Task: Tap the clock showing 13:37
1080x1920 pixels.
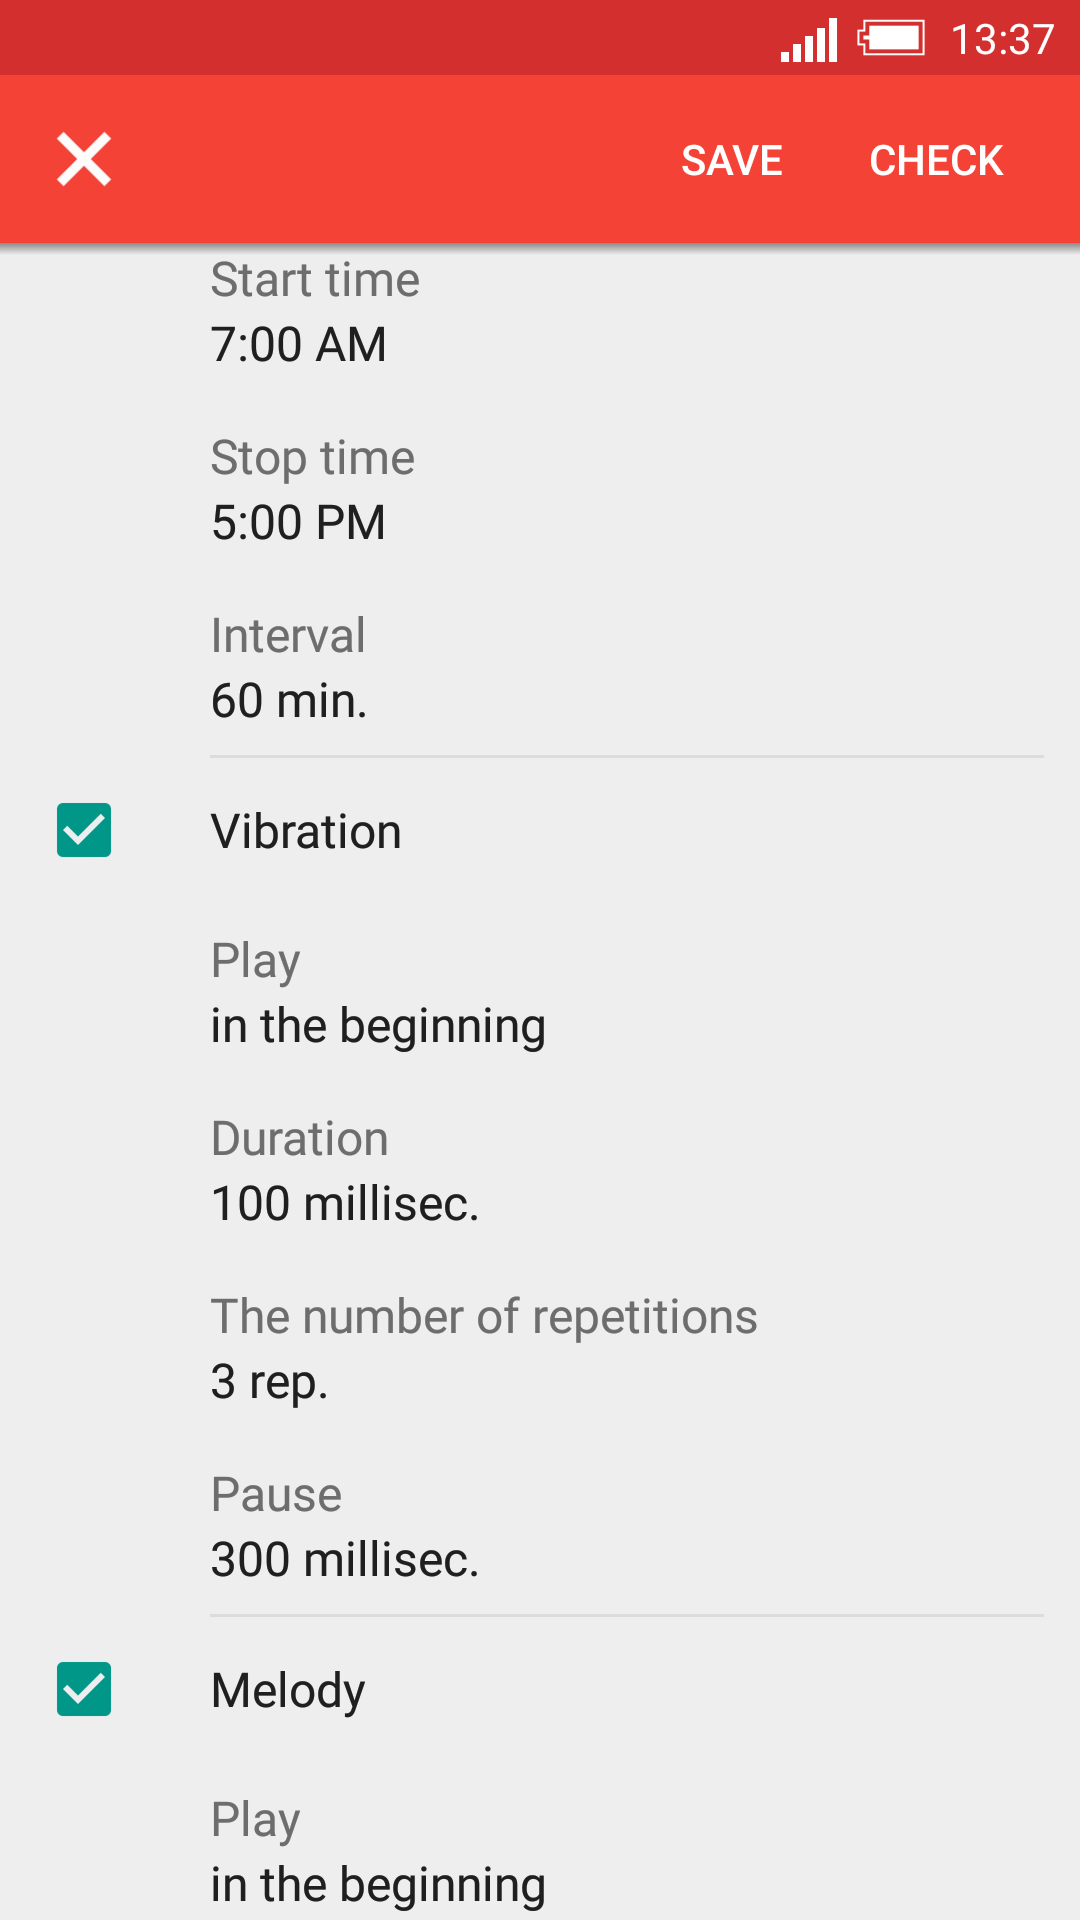Action: point(1002,40)
